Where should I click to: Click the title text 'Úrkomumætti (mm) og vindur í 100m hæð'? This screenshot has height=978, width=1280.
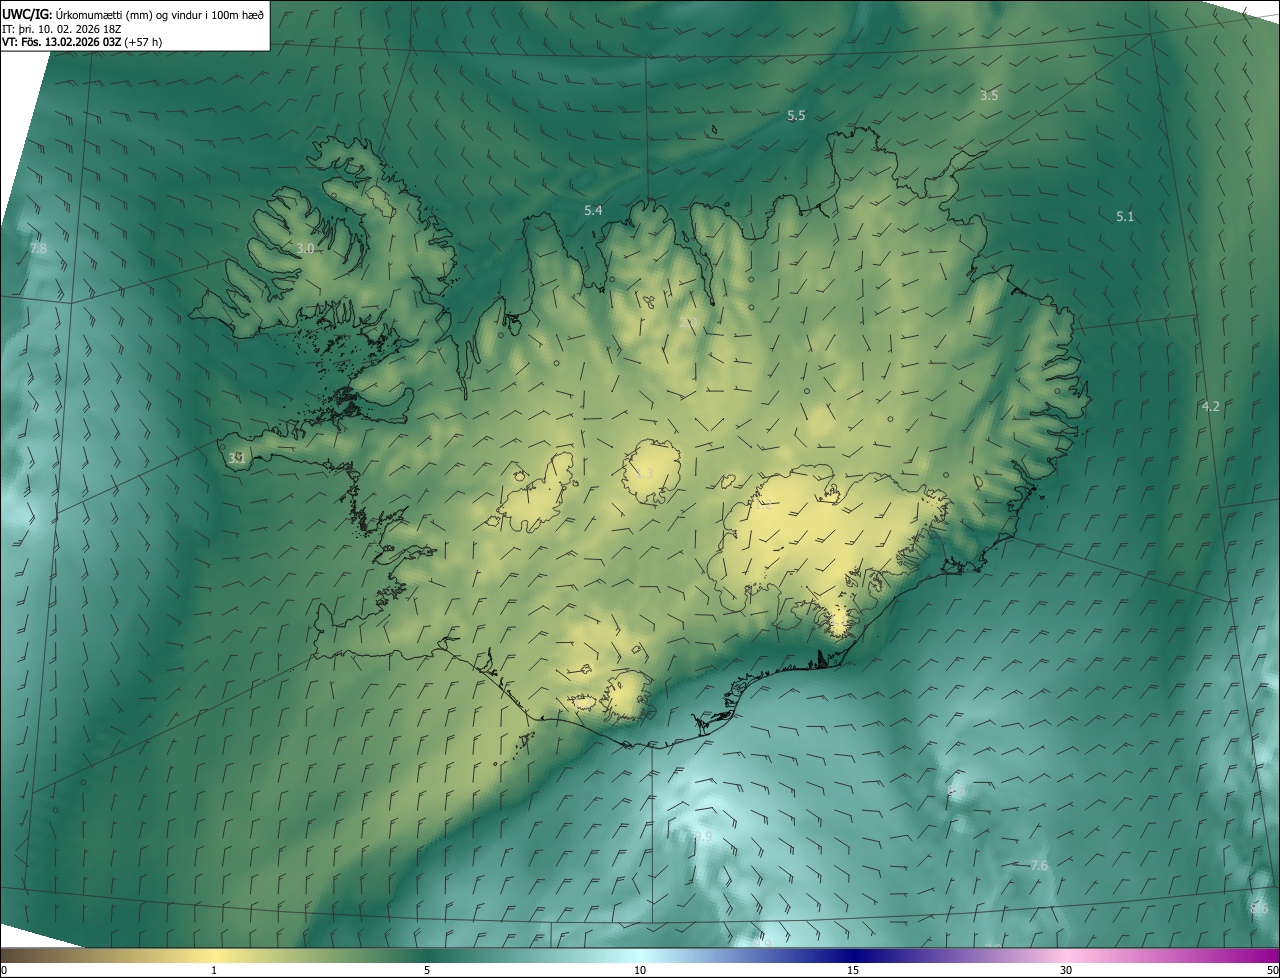pos(158,13)
